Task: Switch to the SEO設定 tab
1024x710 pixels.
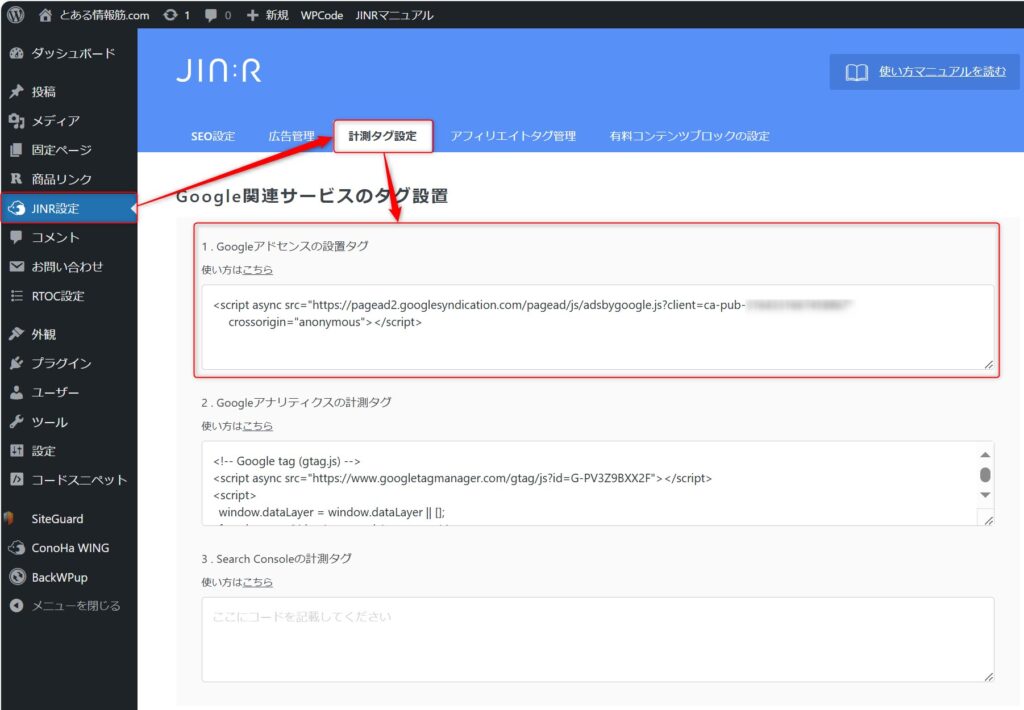Action: point(213,136)
